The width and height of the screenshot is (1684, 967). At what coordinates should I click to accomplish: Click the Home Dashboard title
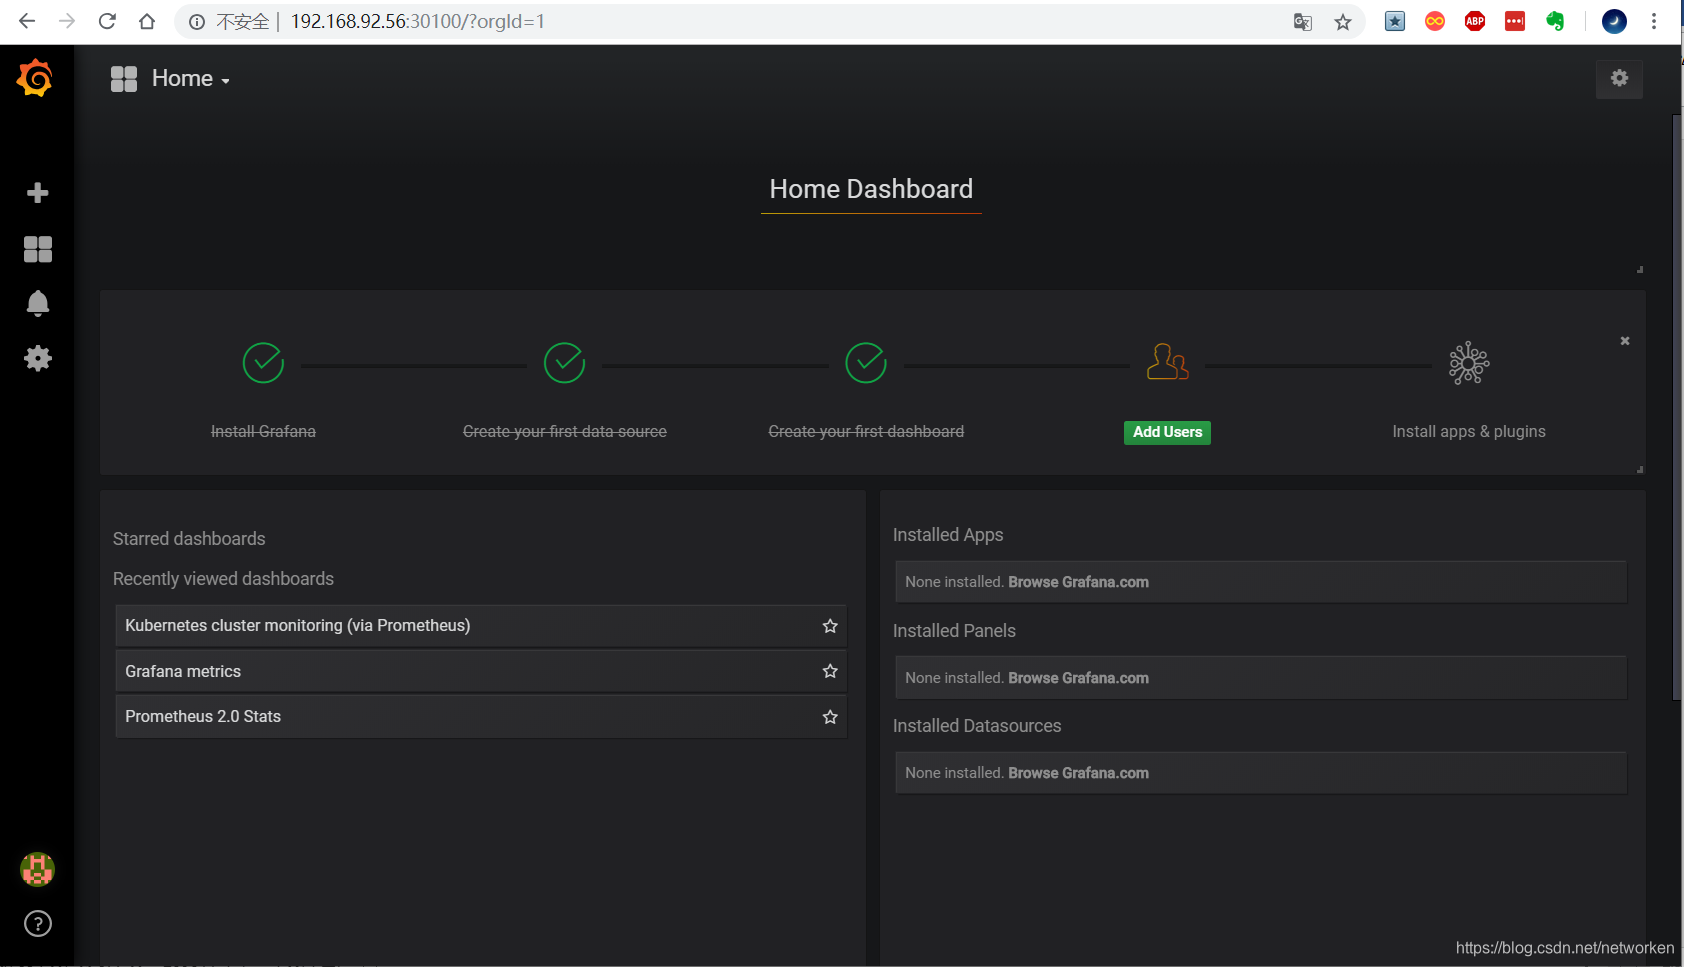(x=871, y=189)
